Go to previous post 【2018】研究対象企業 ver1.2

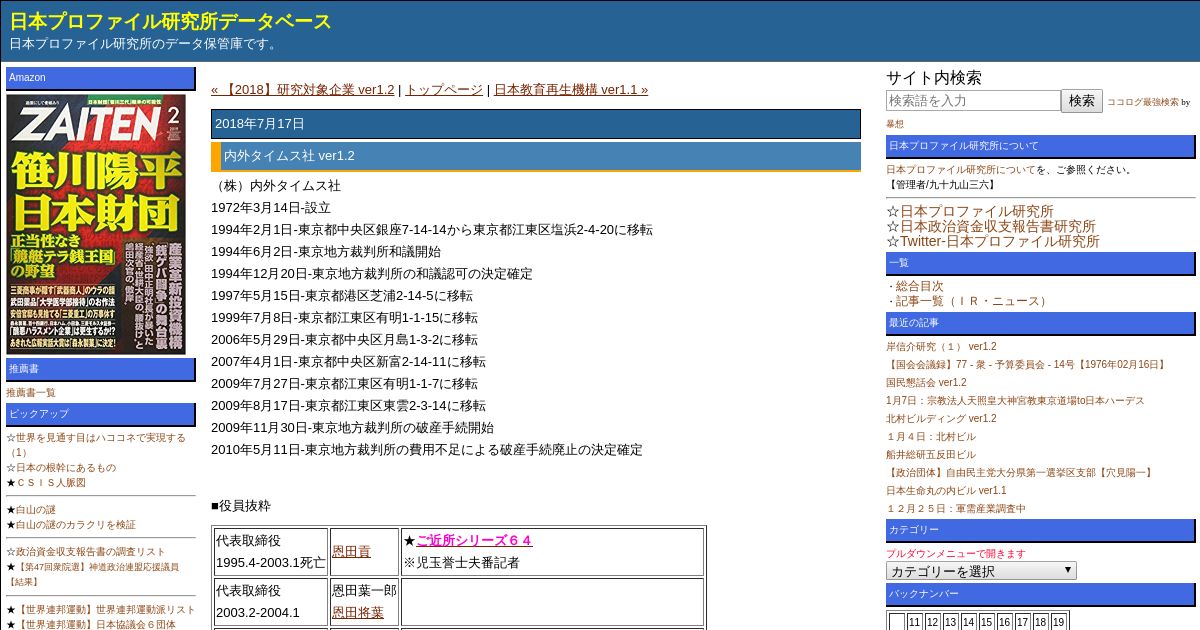coord(302,89)
